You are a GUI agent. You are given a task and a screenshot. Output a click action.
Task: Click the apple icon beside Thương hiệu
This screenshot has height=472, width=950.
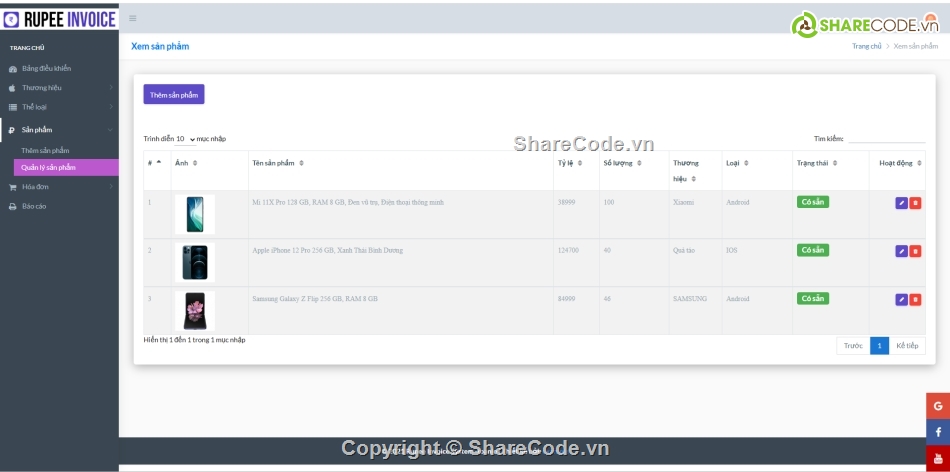coord(12,88)
